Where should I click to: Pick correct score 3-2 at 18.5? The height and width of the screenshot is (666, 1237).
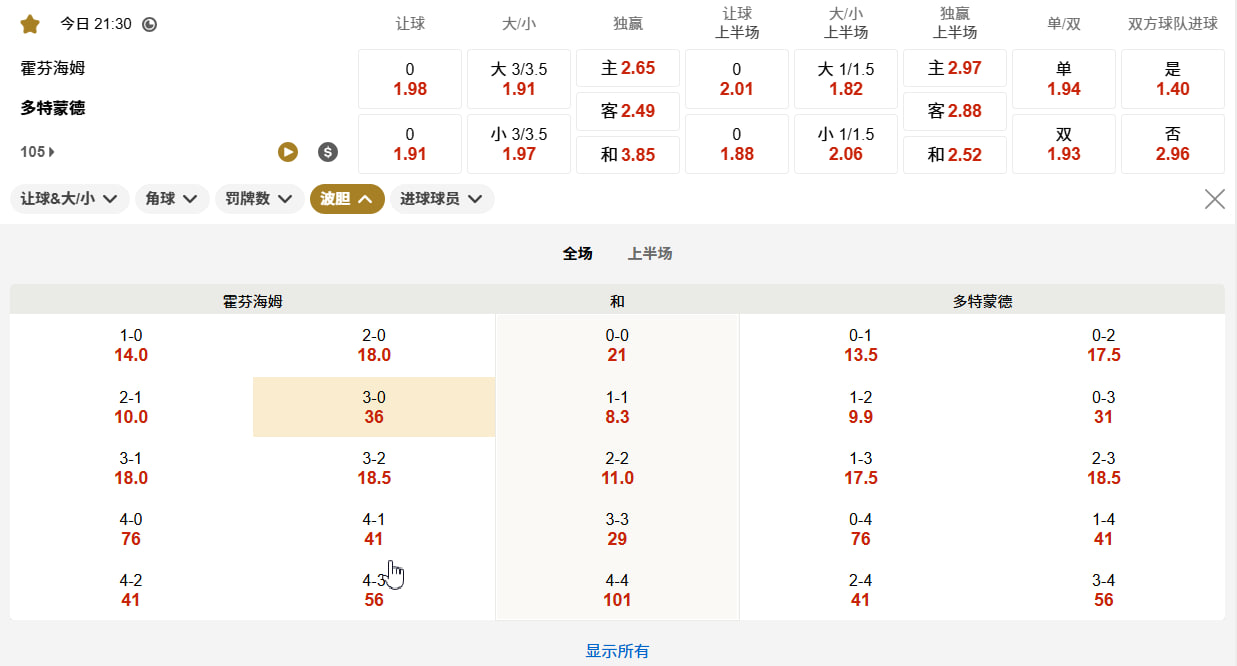[x=374, y=468]
